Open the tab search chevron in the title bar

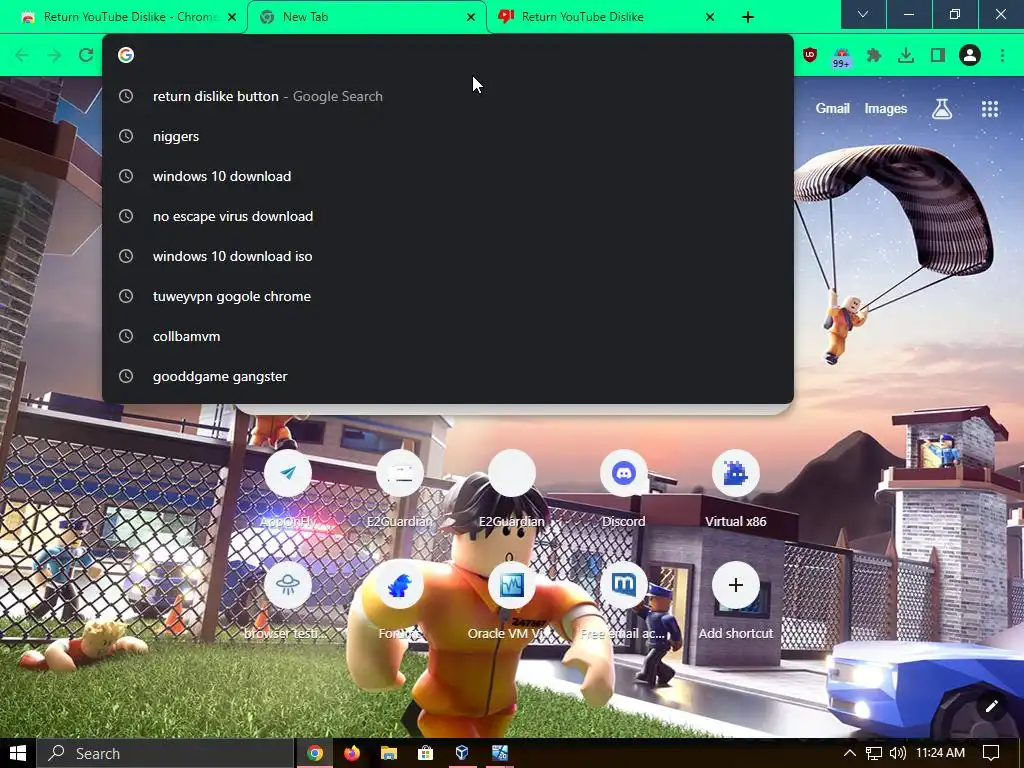coord(863,14)
